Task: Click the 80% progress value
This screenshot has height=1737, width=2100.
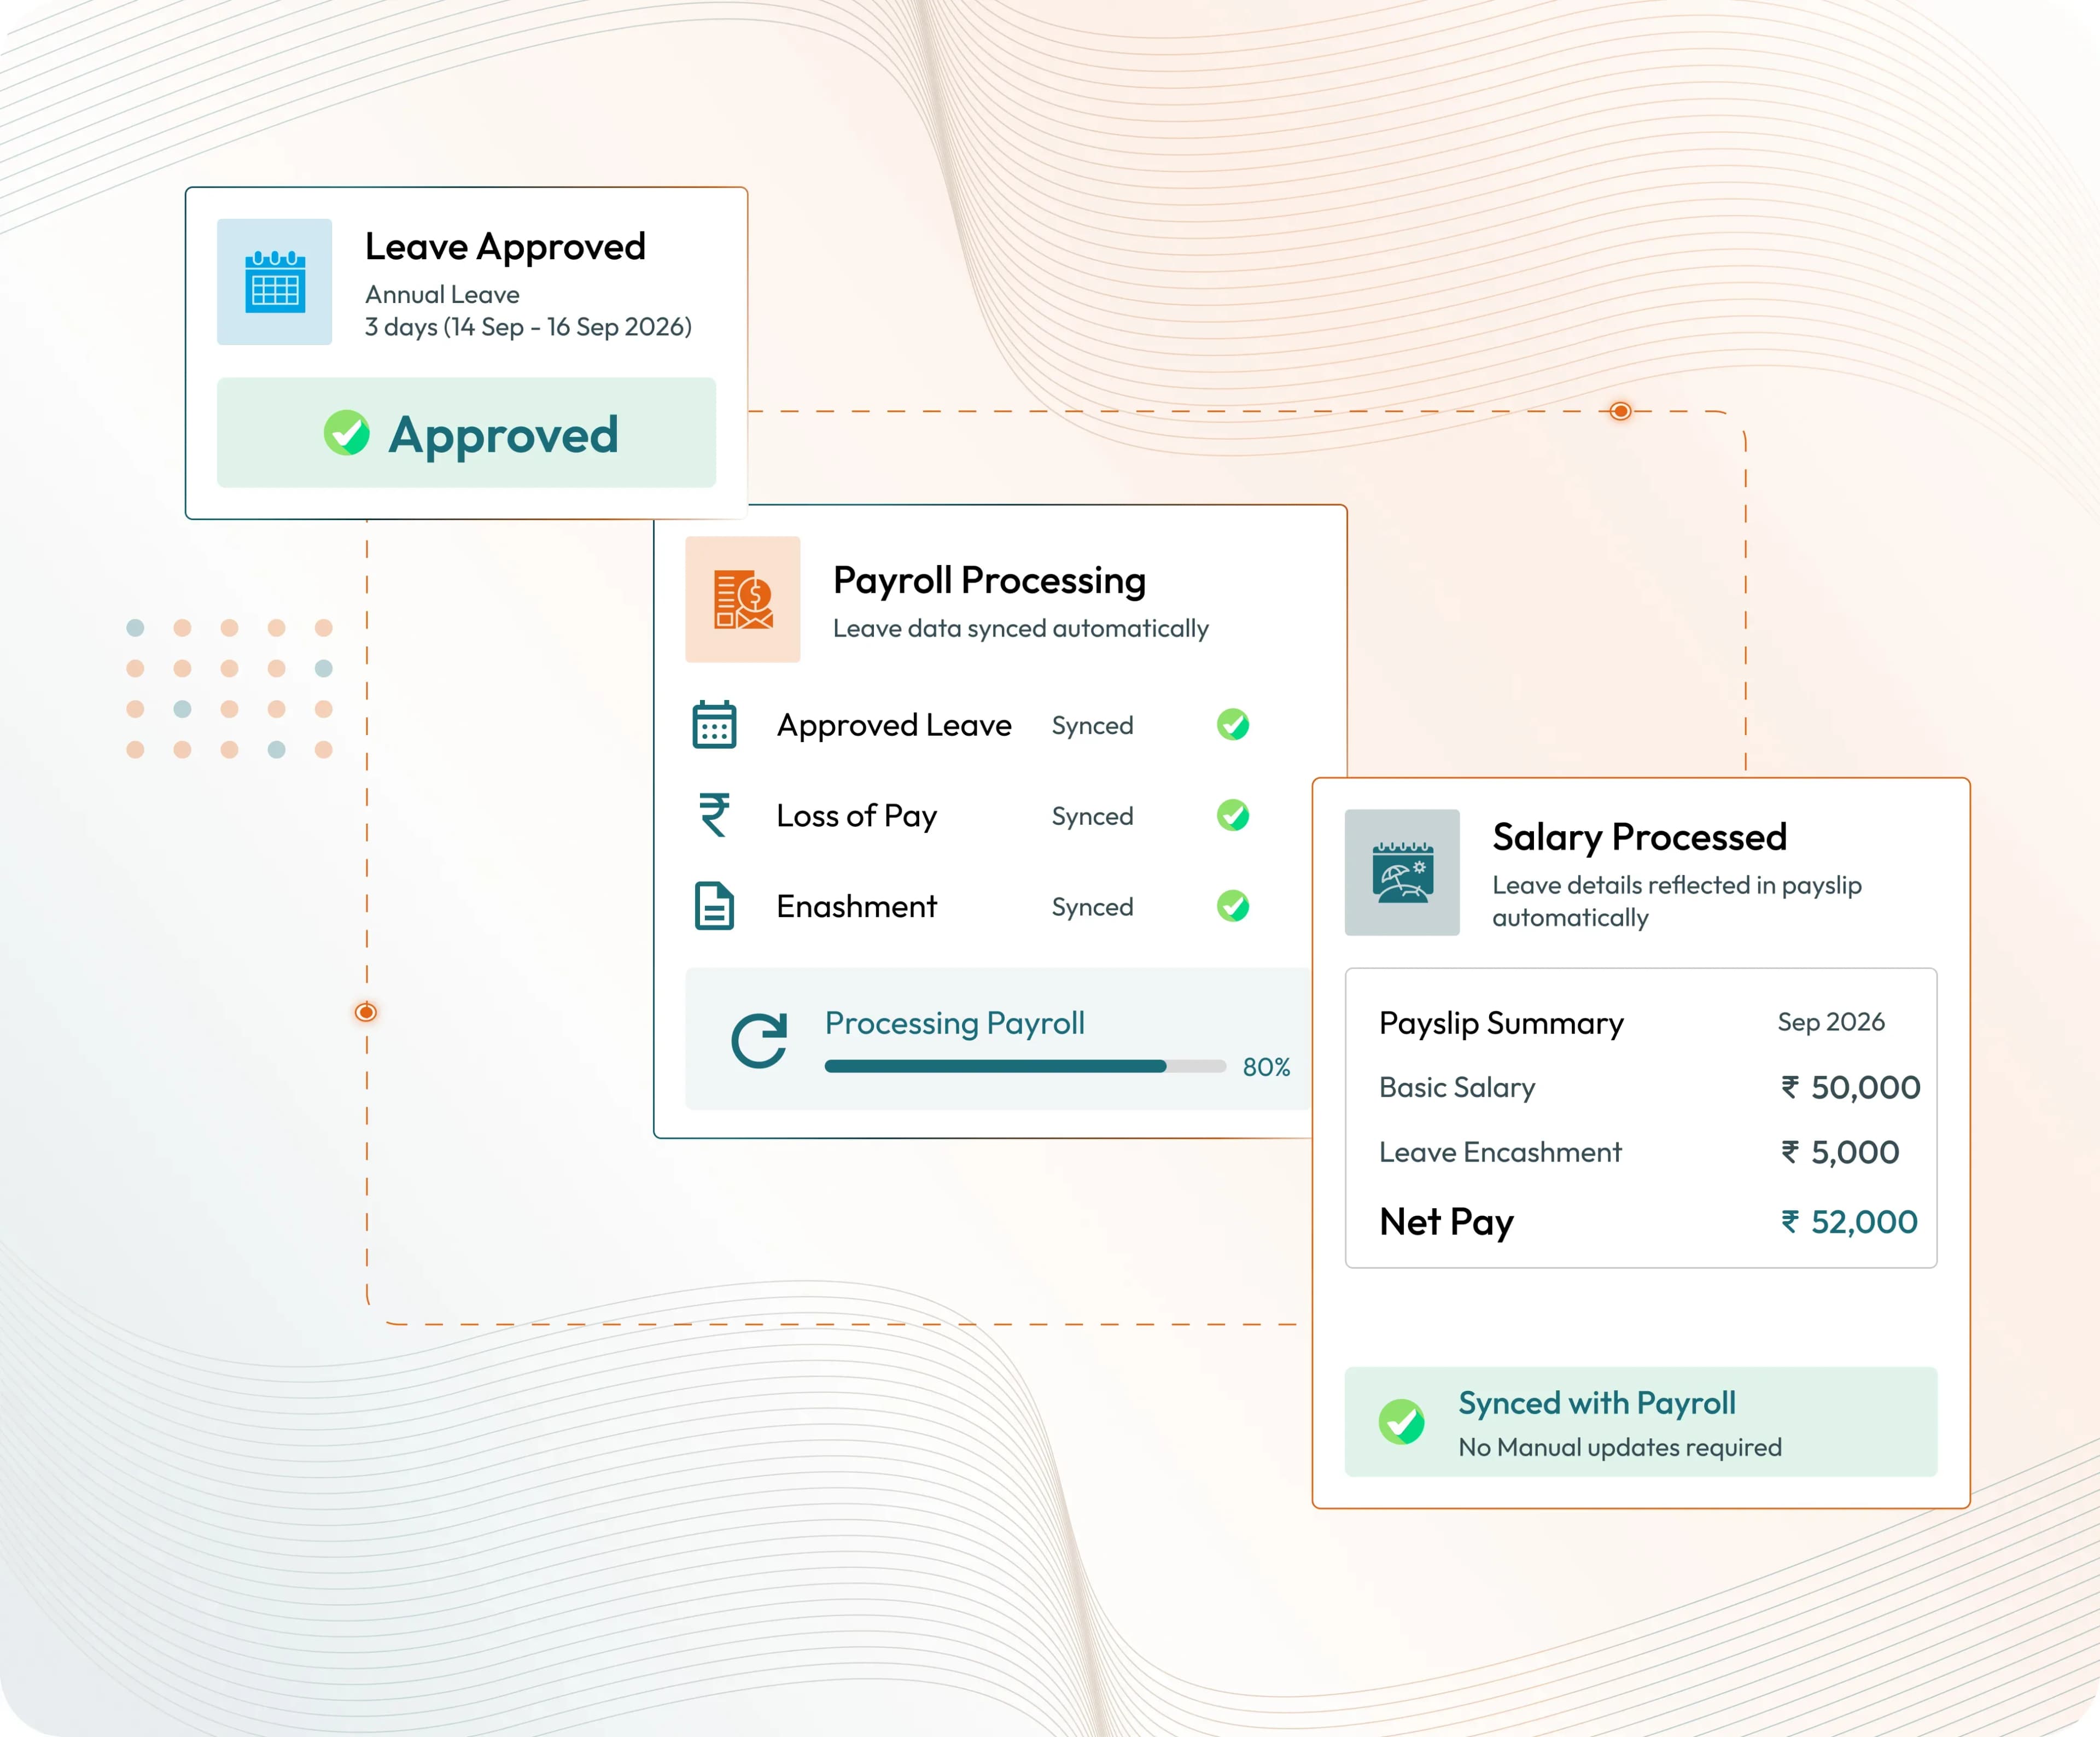Action: pyautogui.click(x=1266, y=1067)
